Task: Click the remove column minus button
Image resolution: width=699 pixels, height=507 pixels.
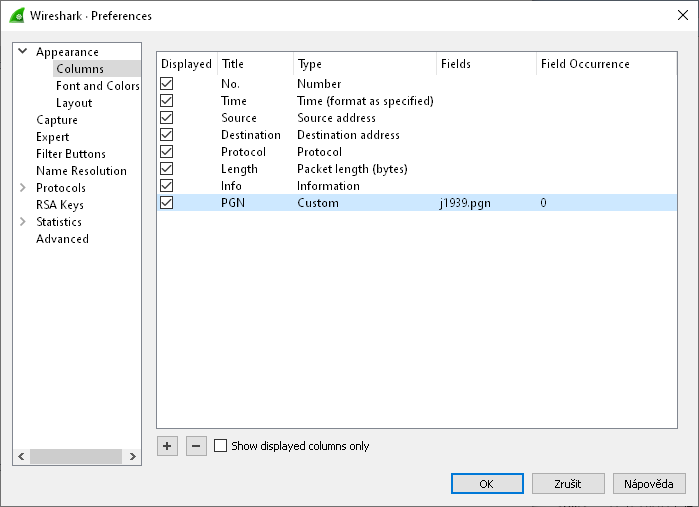Action: (x=196, y=446)
